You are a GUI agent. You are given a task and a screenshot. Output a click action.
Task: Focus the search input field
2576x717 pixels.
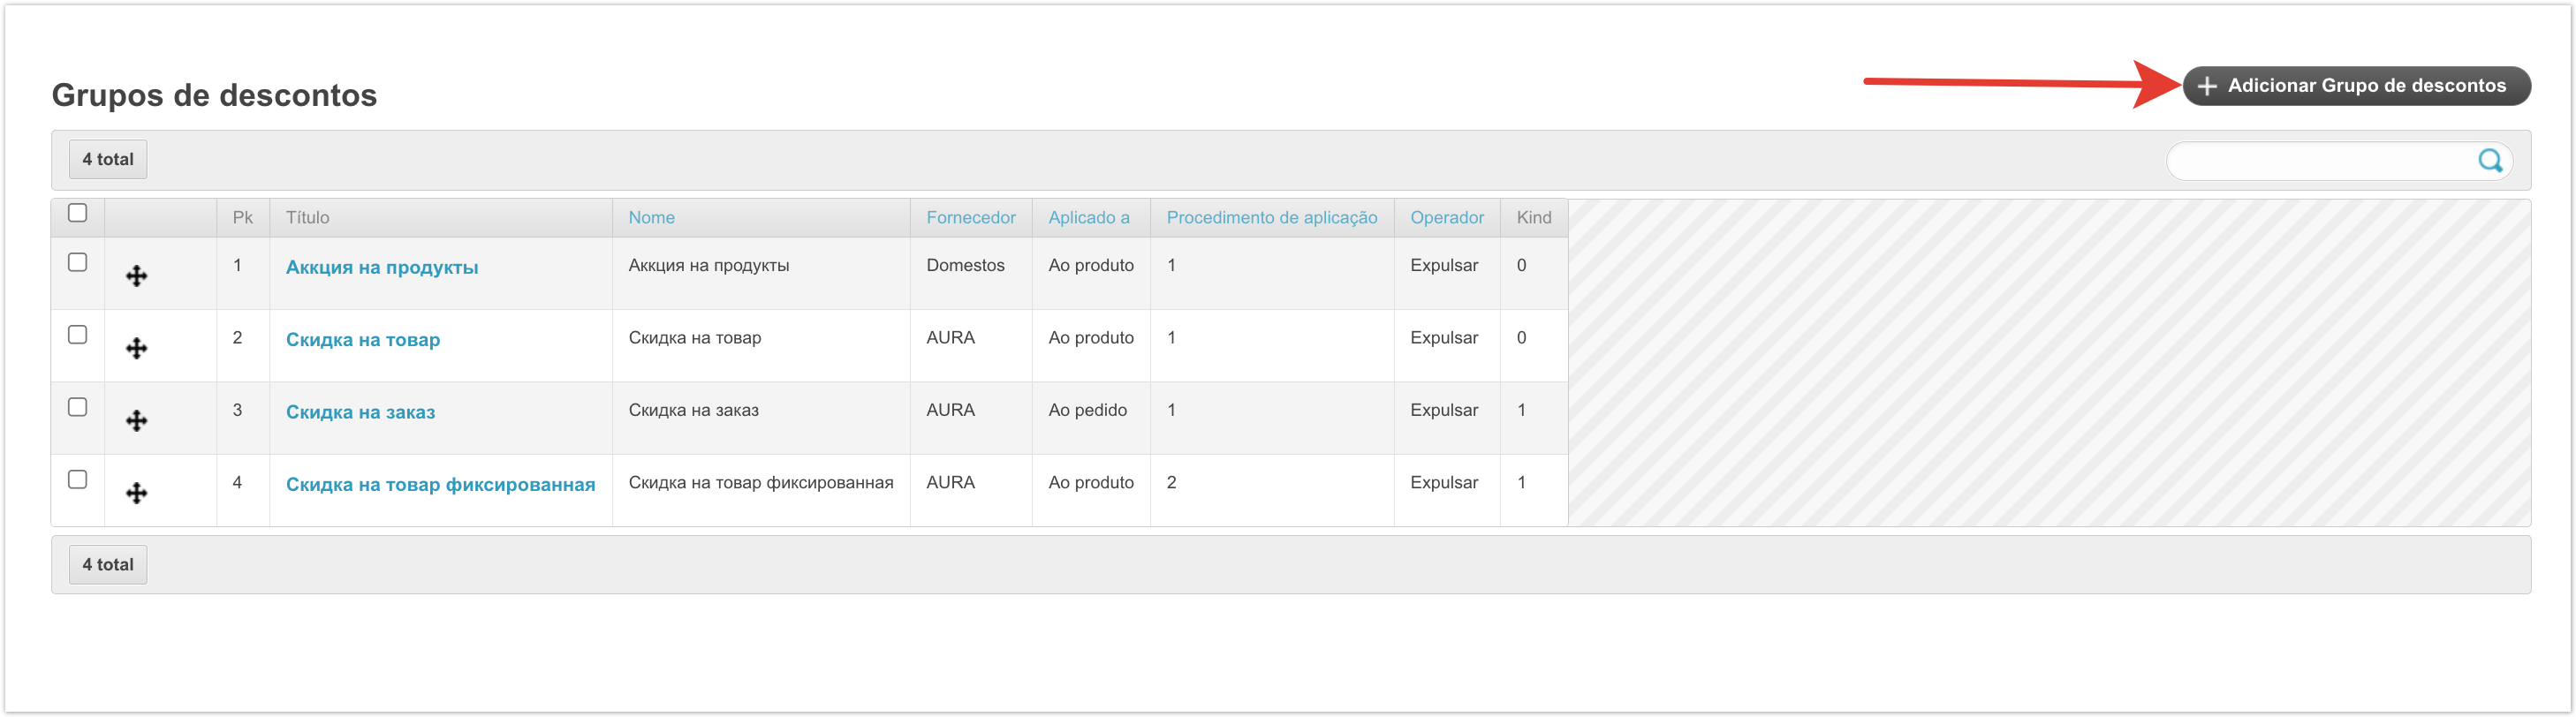[x=2320, y=160]
